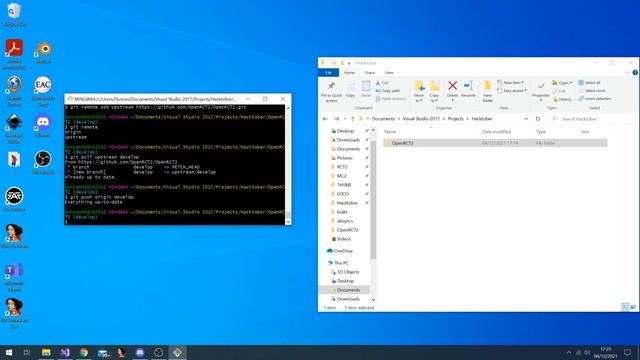Screen dimensions: 640x360
Task: Select OneDrive in the navigation pane
Action: (x=342, y=251)
